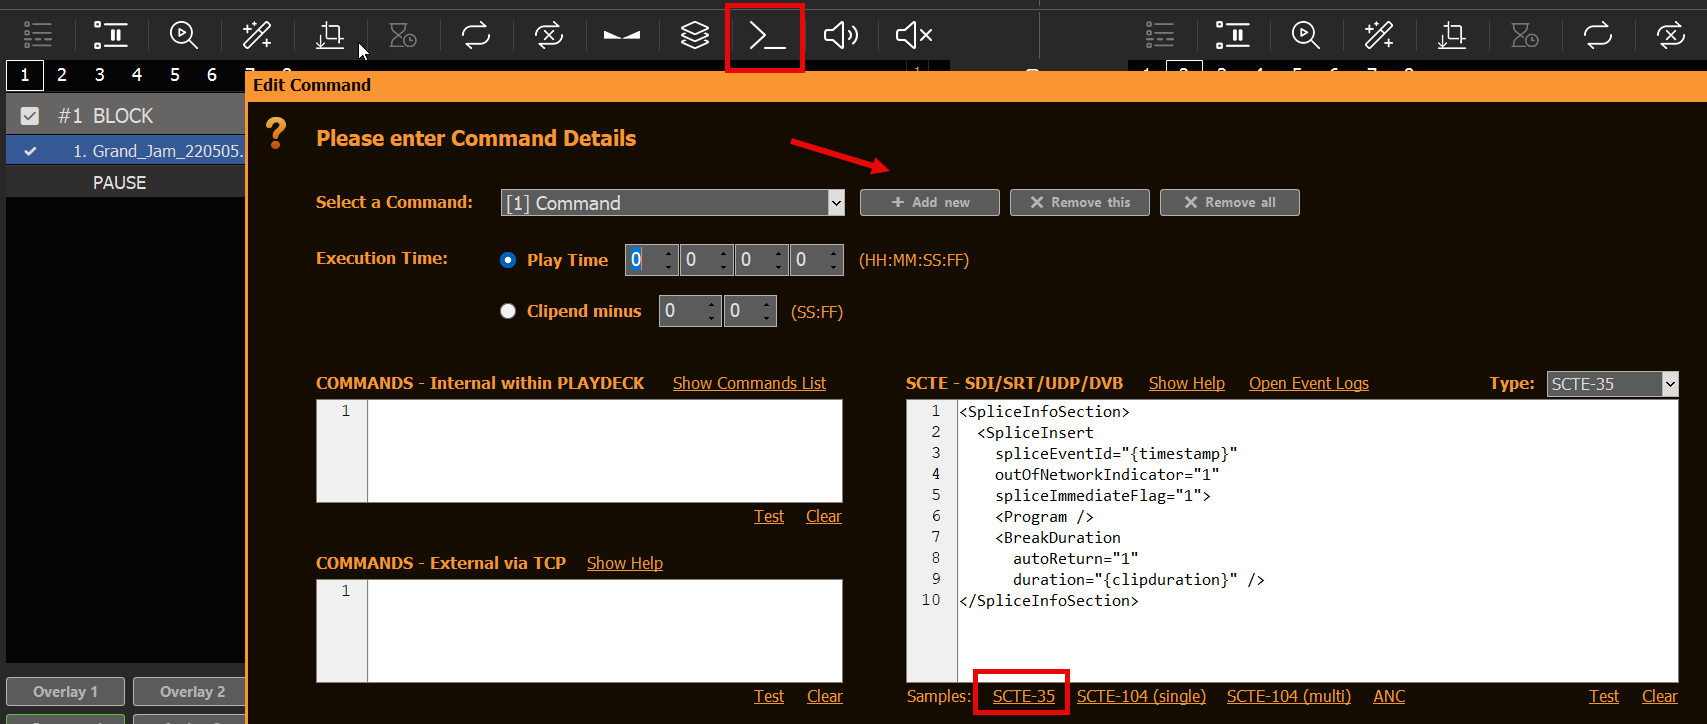Select the Clipend minus radio button

(508, 311)
